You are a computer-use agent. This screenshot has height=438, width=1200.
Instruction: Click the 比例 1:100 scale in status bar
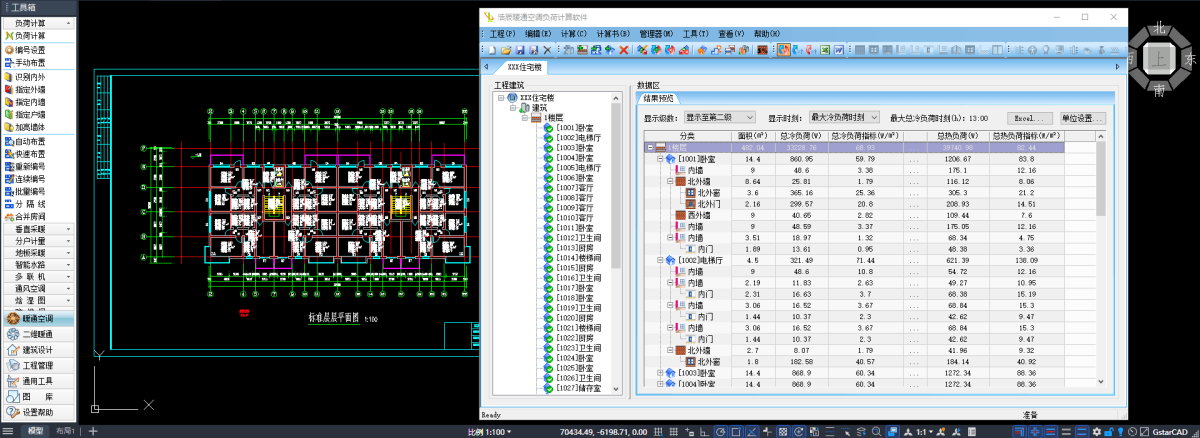coord(488,432)
